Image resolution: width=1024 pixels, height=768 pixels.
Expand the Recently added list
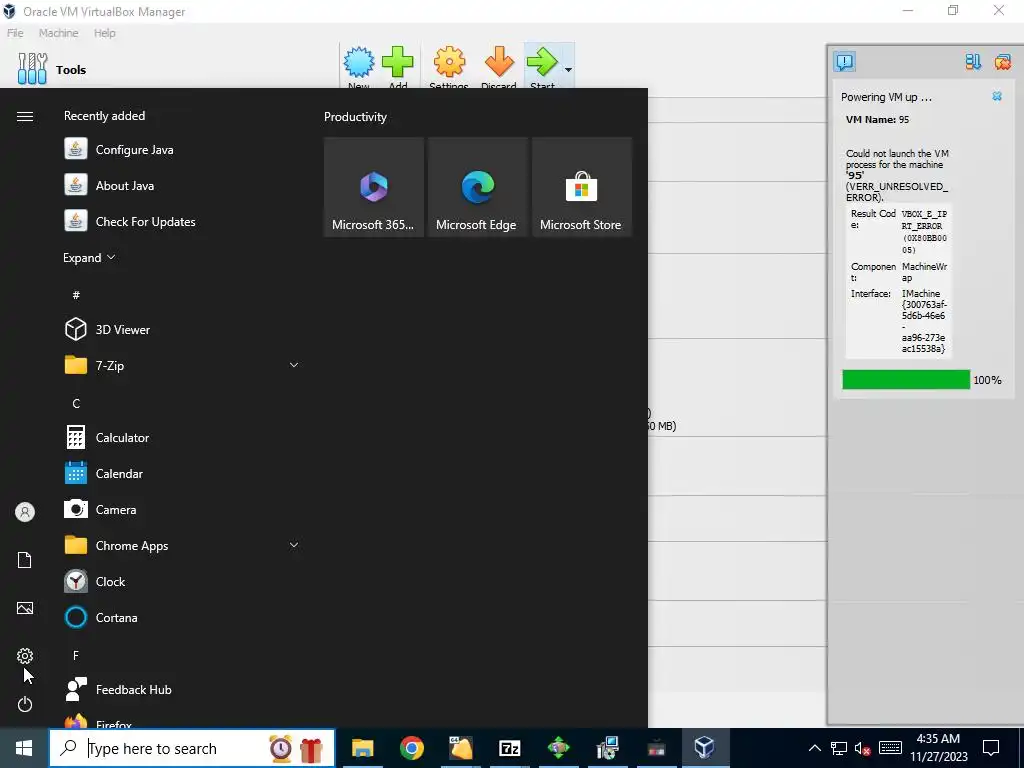click(89, 257)
